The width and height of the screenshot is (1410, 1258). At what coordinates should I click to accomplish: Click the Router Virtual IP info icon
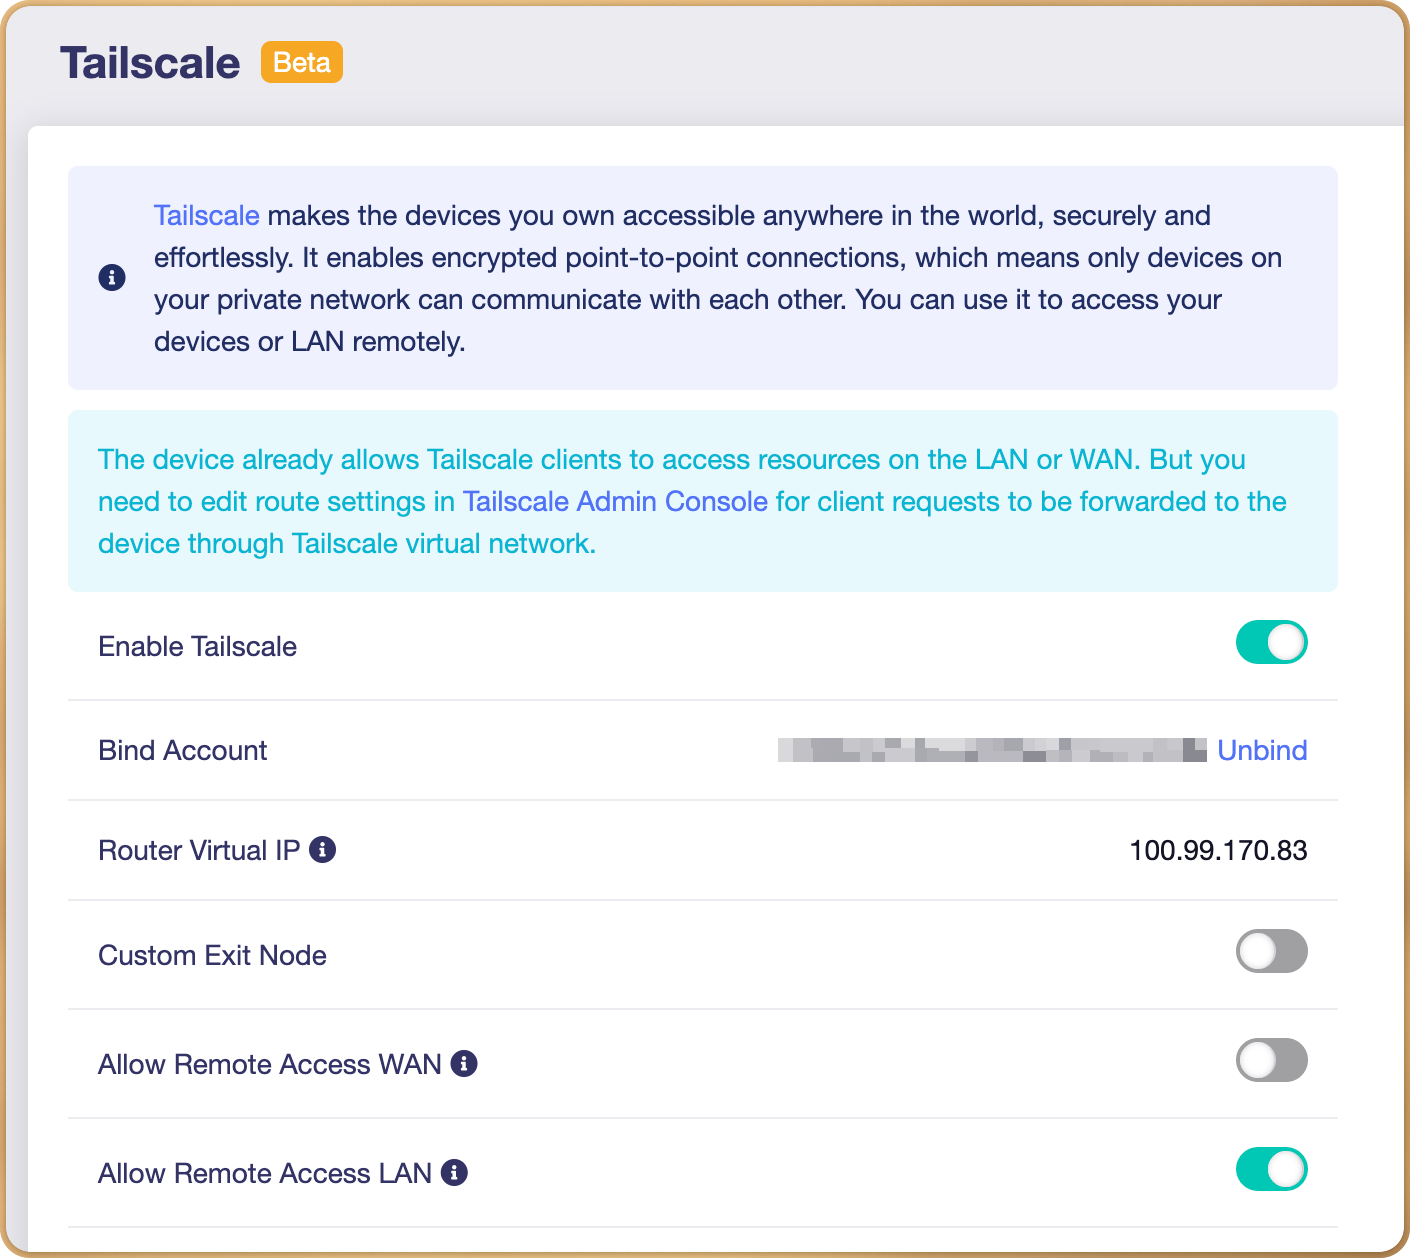click(x=322, y=850)
